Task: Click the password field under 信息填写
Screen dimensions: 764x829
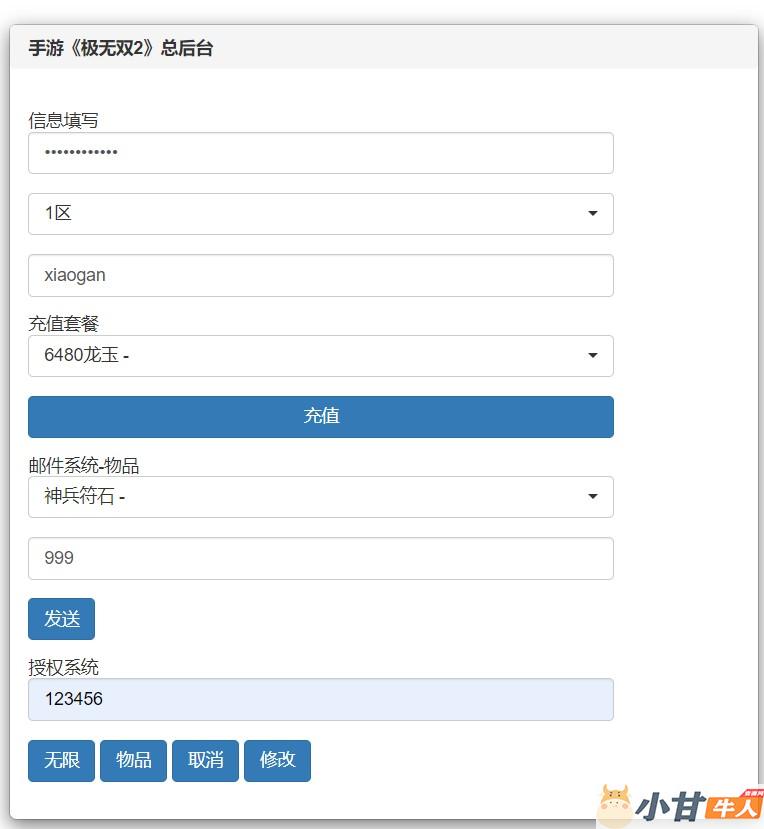Action: (320, 153)
